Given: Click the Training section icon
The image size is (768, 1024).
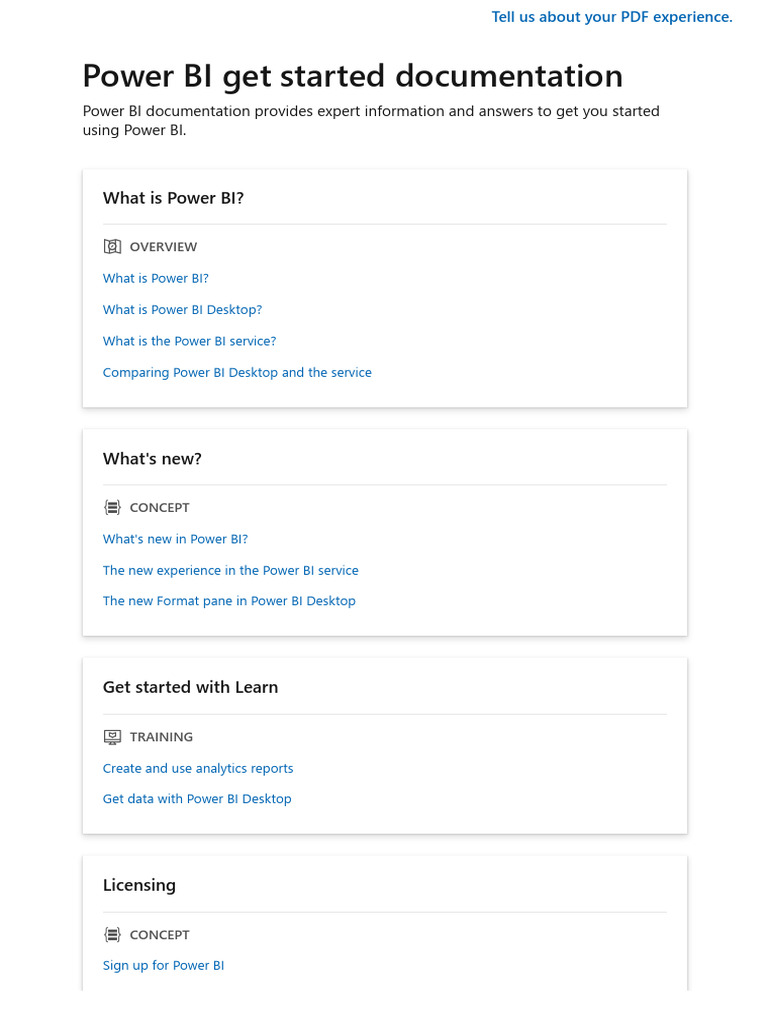Looking at the screenshot, I should pos(112,737).
